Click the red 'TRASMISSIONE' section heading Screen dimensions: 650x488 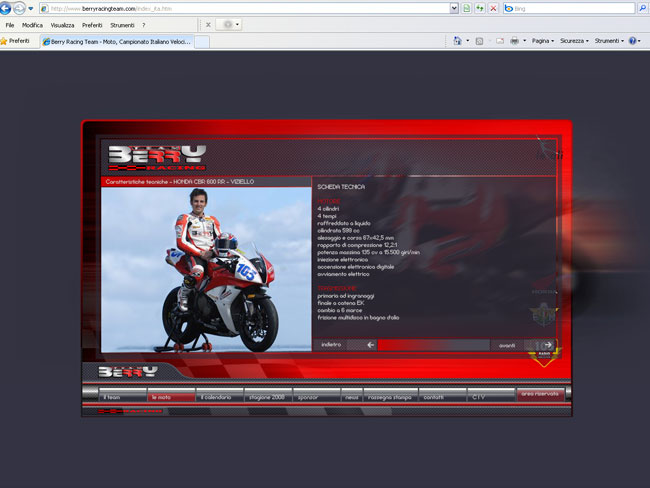337,288
